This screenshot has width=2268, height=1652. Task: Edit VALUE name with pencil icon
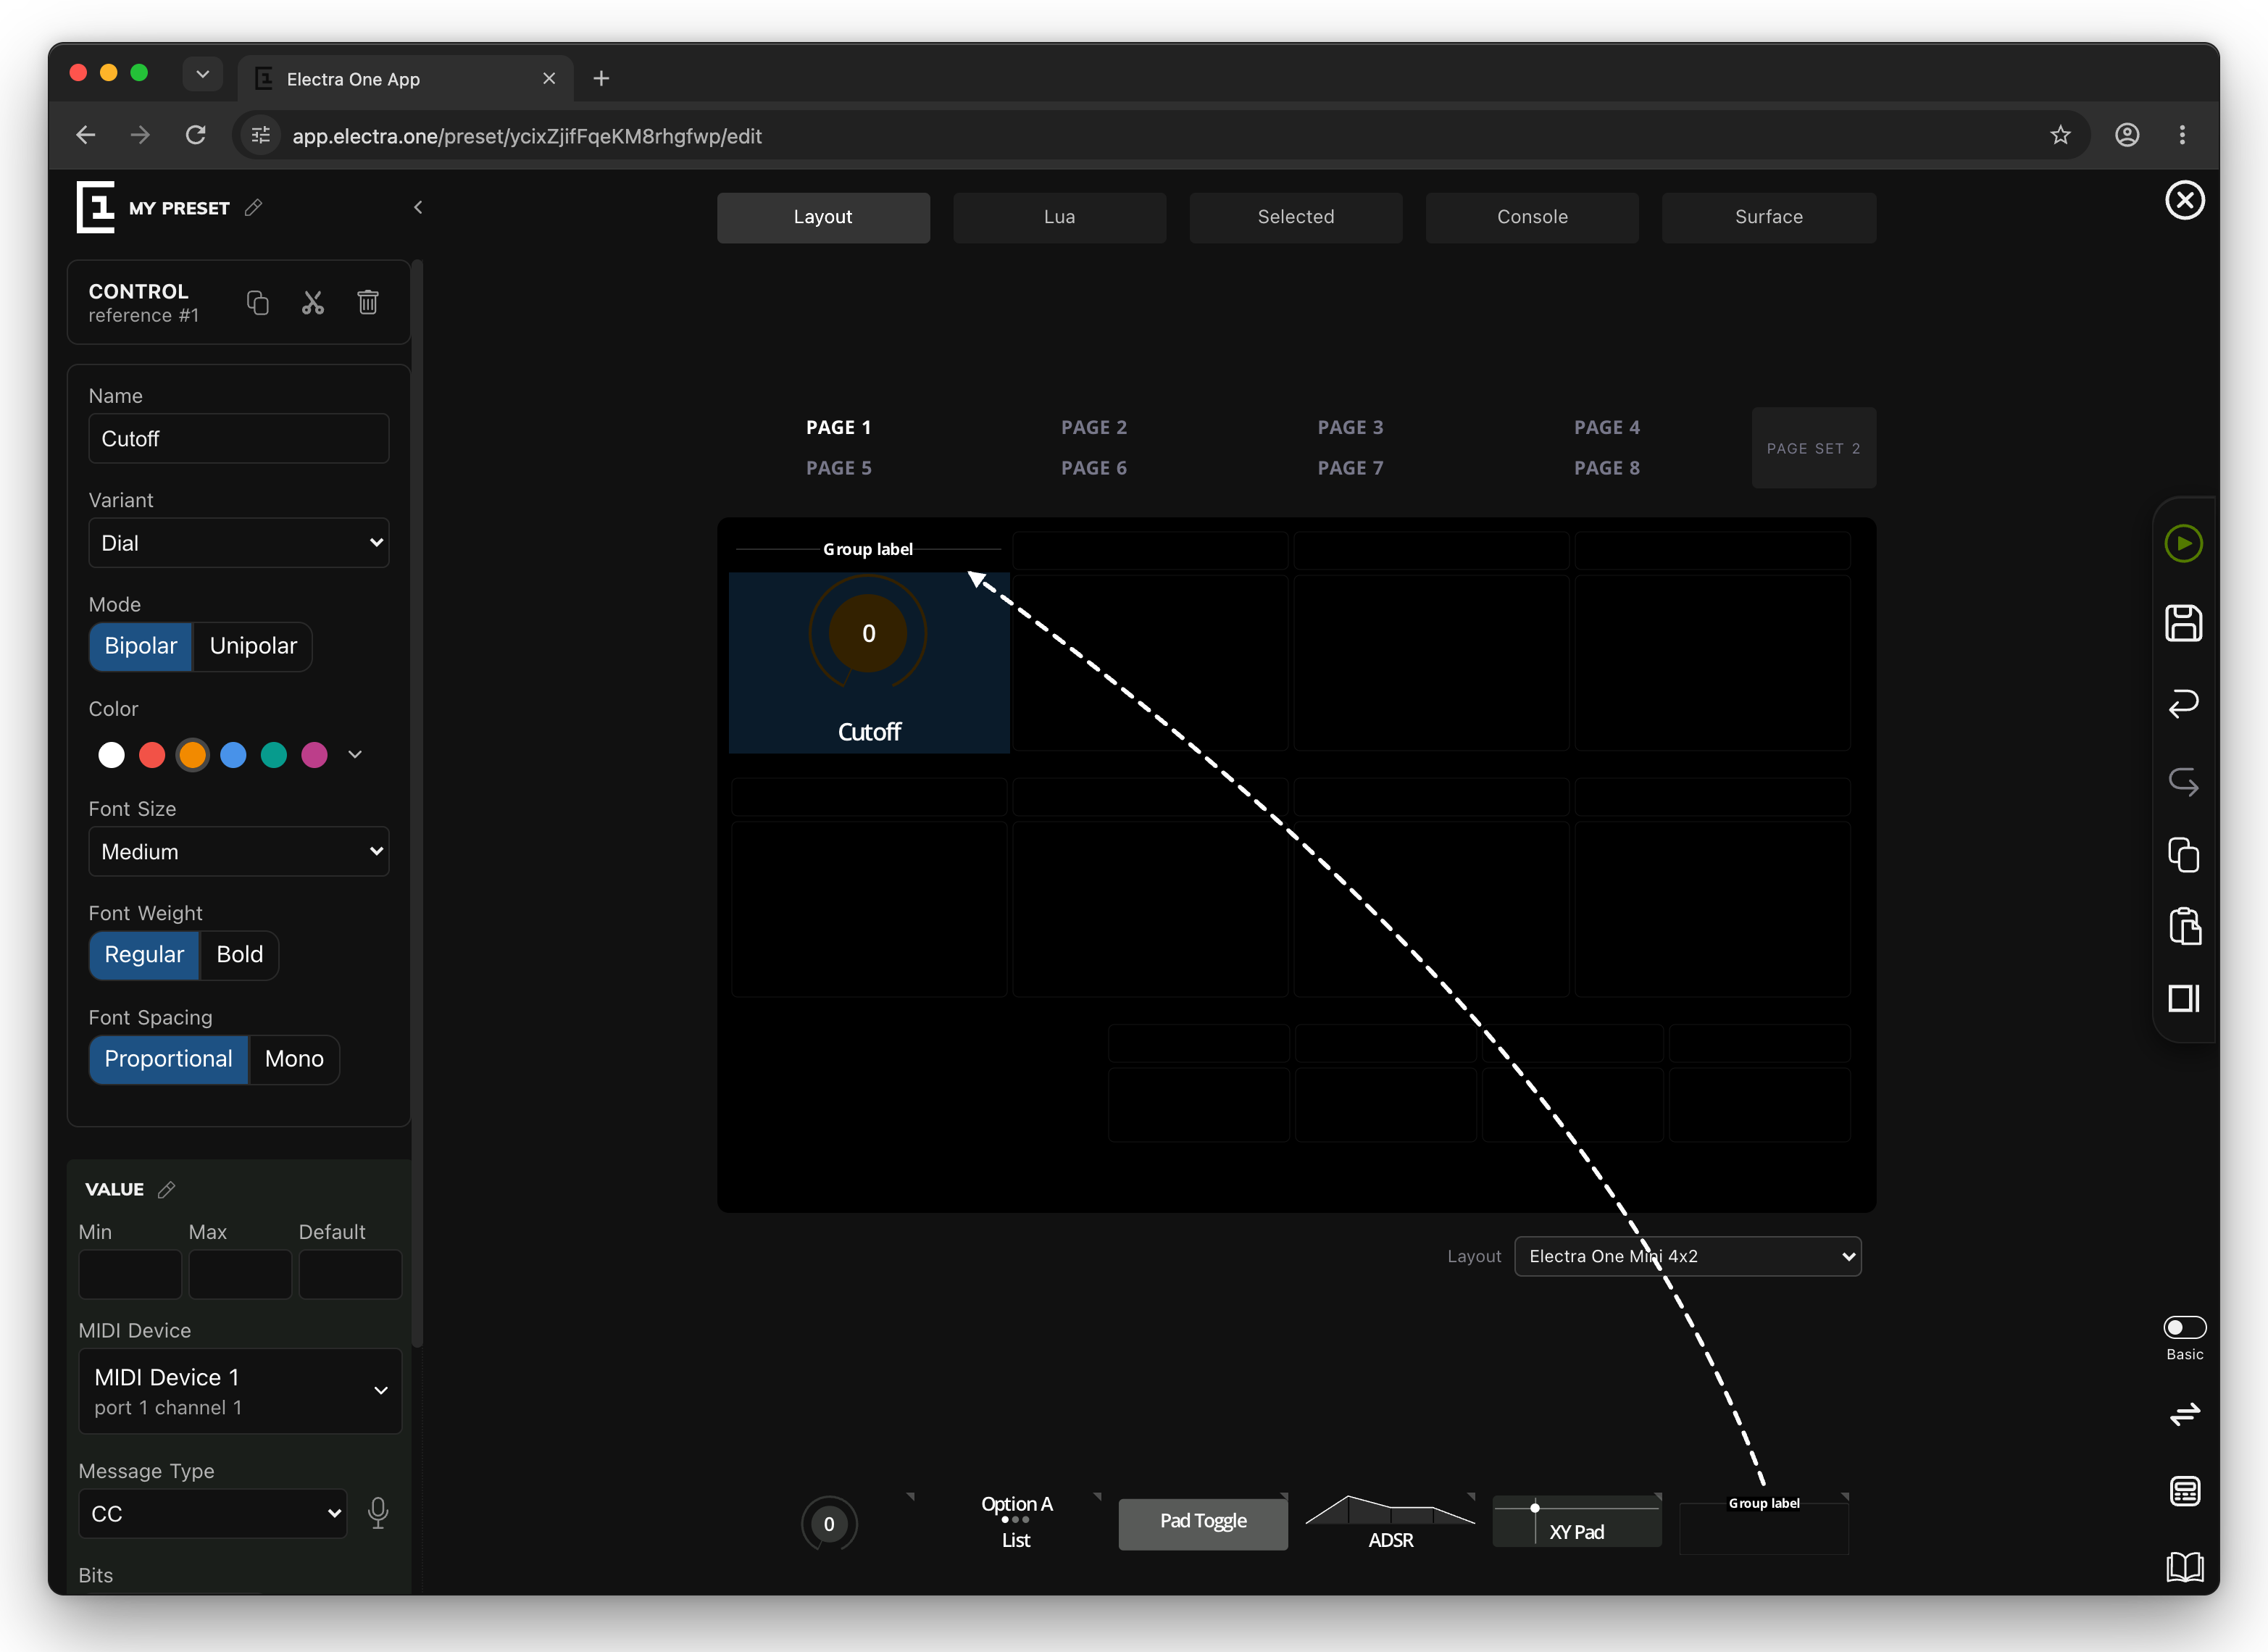point(167,1189)
